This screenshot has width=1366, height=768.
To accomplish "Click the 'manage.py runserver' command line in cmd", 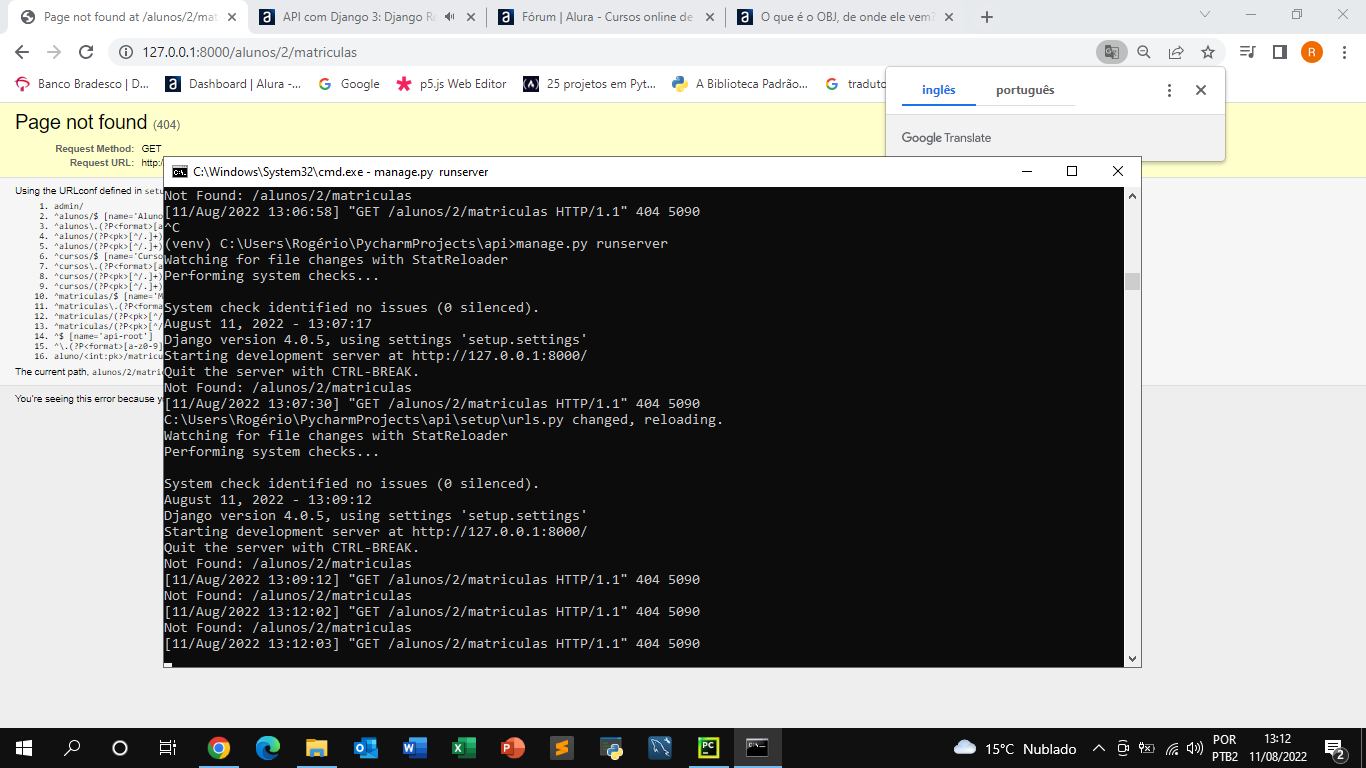I will click(x=416, y=243).
